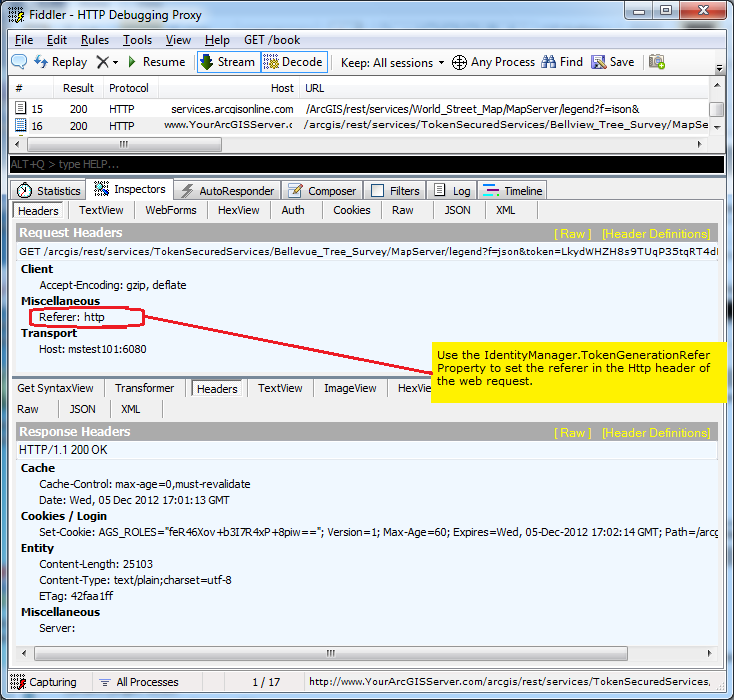Screen dimensions: 735x700
Task: Focus the QuickExec command box
Action: tap(367, 164)
